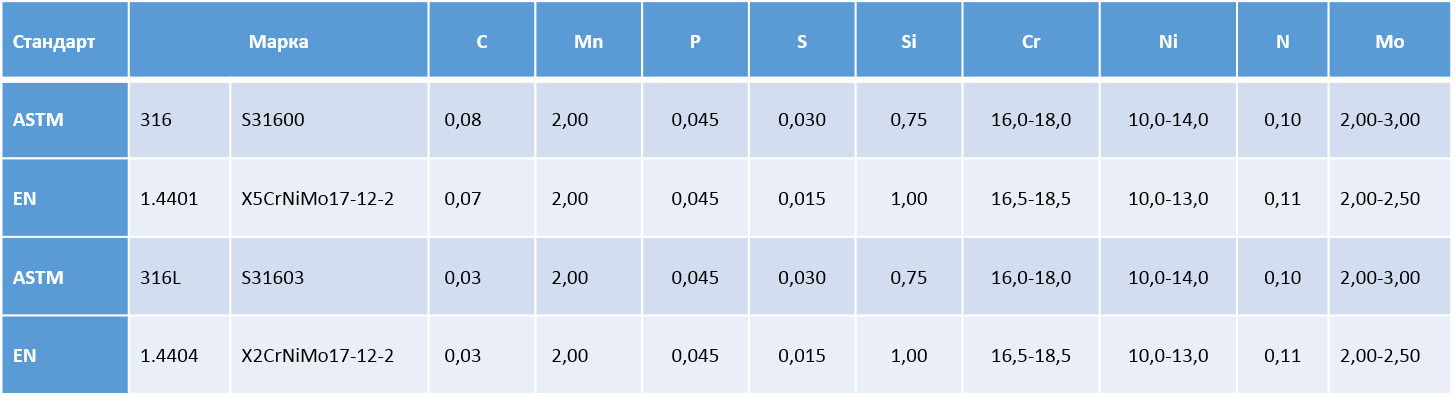Select the Mn column header
The image size is (1456, 397).
[x=589, y=40]
